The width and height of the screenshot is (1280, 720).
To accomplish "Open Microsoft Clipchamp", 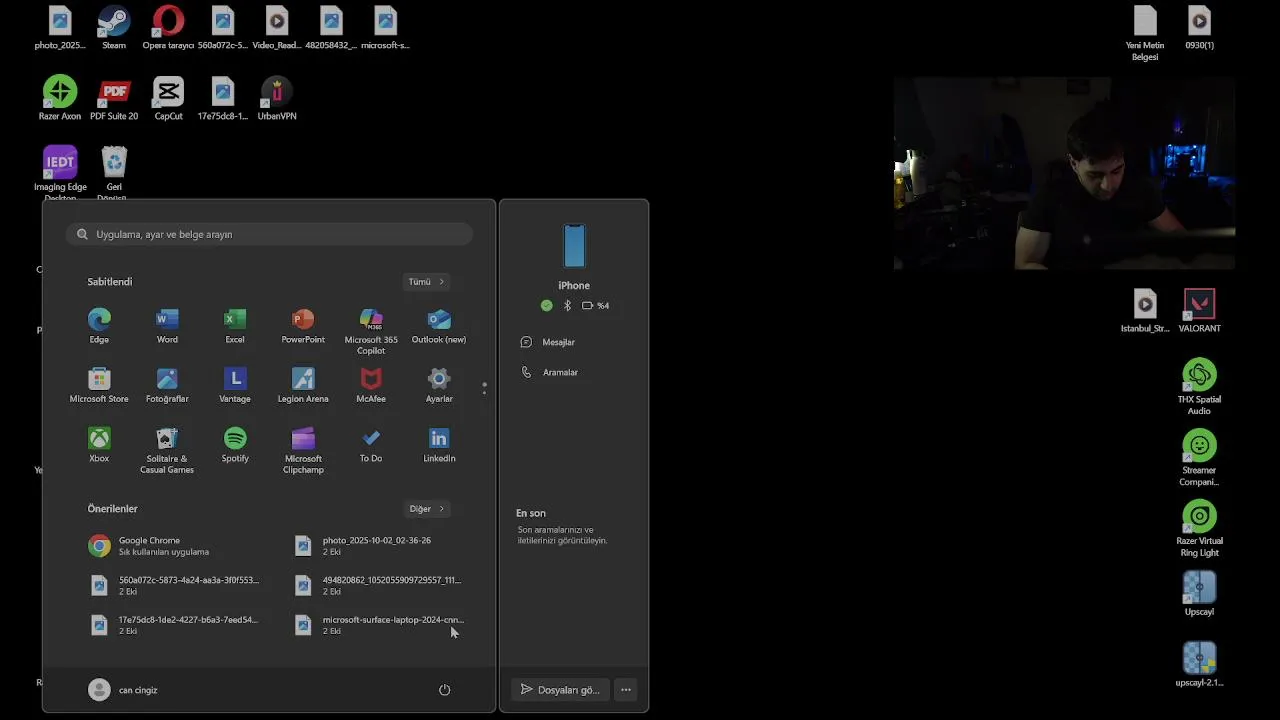I will click(x=303, y=451).
